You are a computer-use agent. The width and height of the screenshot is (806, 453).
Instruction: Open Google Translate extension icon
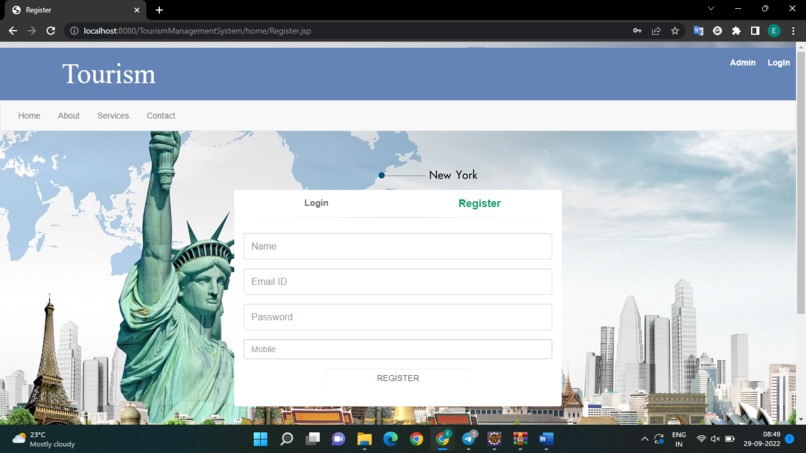[x=698, y=31]
